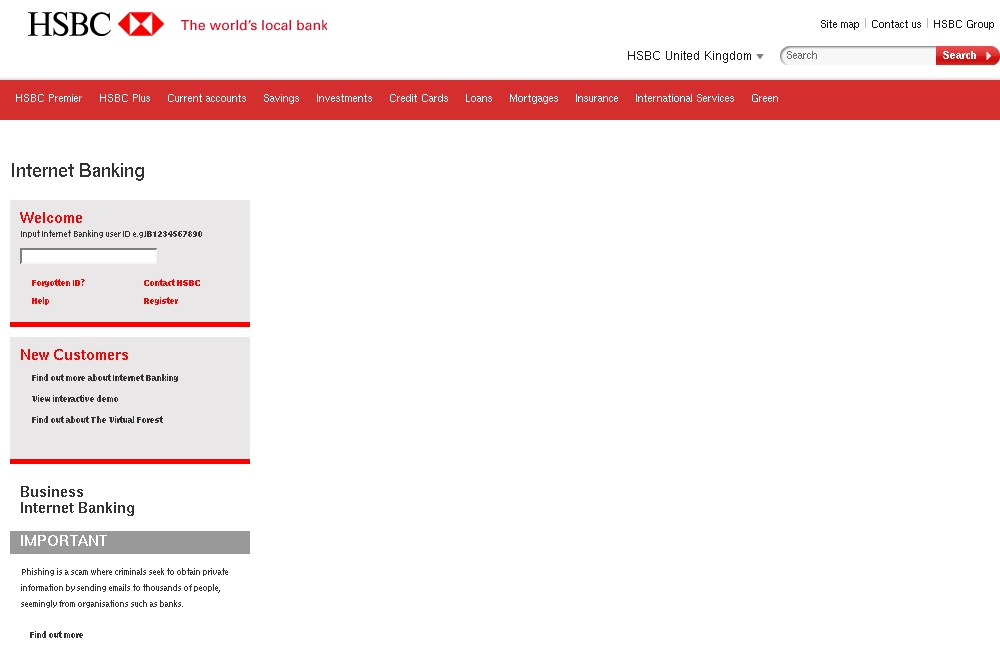Open Find out about The Virtual Forest
The image size is (1000, 653).
pyautogui.click(x=97, y=420)
